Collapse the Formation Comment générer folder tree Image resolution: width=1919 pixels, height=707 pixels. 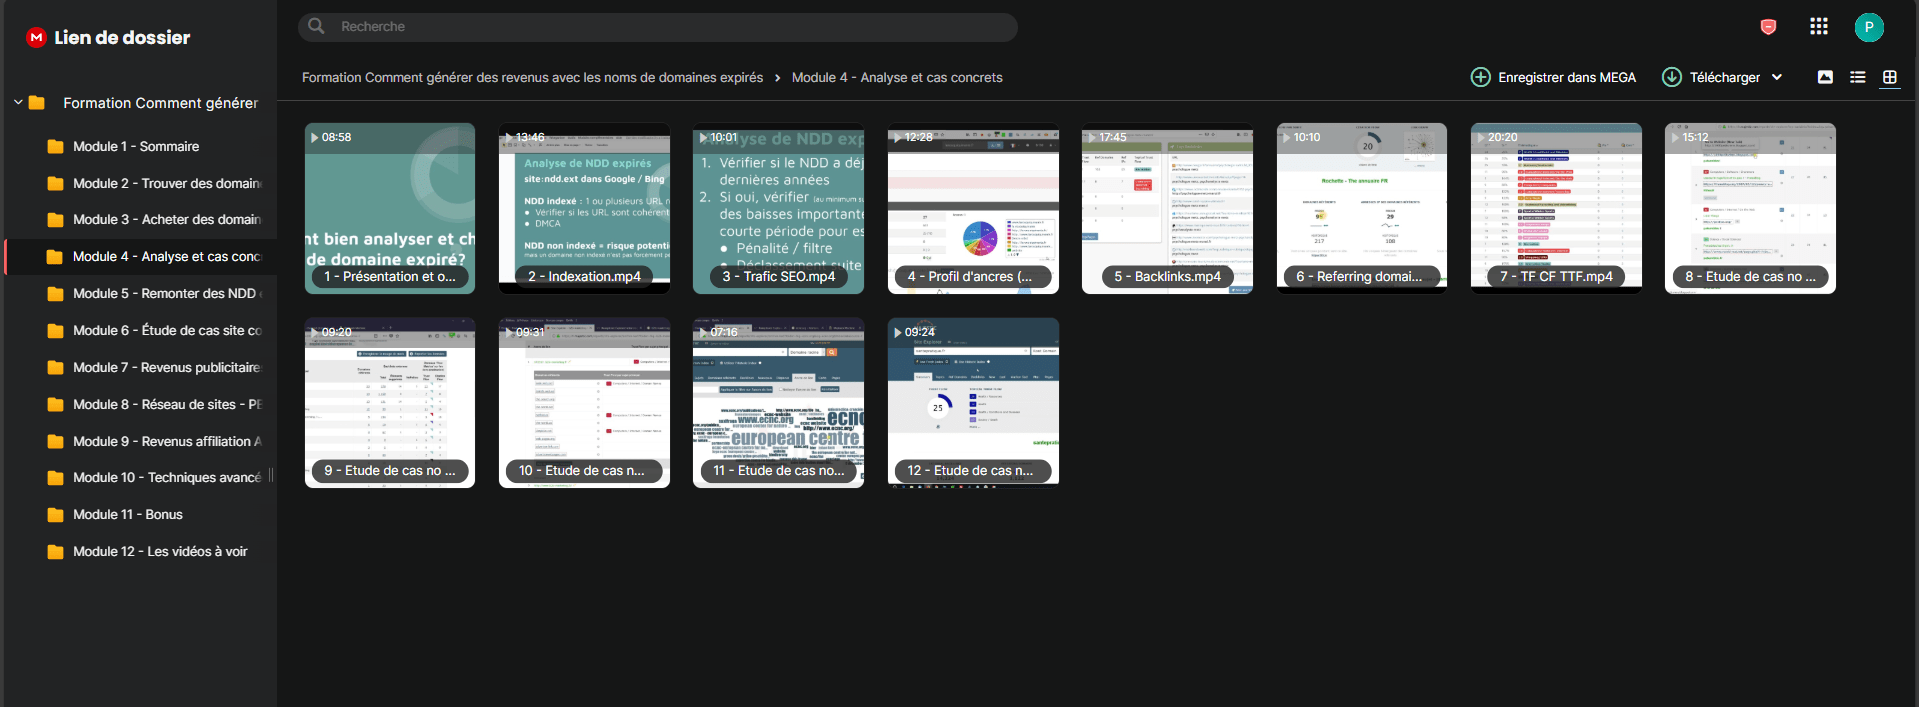click(x=18, y=102)
